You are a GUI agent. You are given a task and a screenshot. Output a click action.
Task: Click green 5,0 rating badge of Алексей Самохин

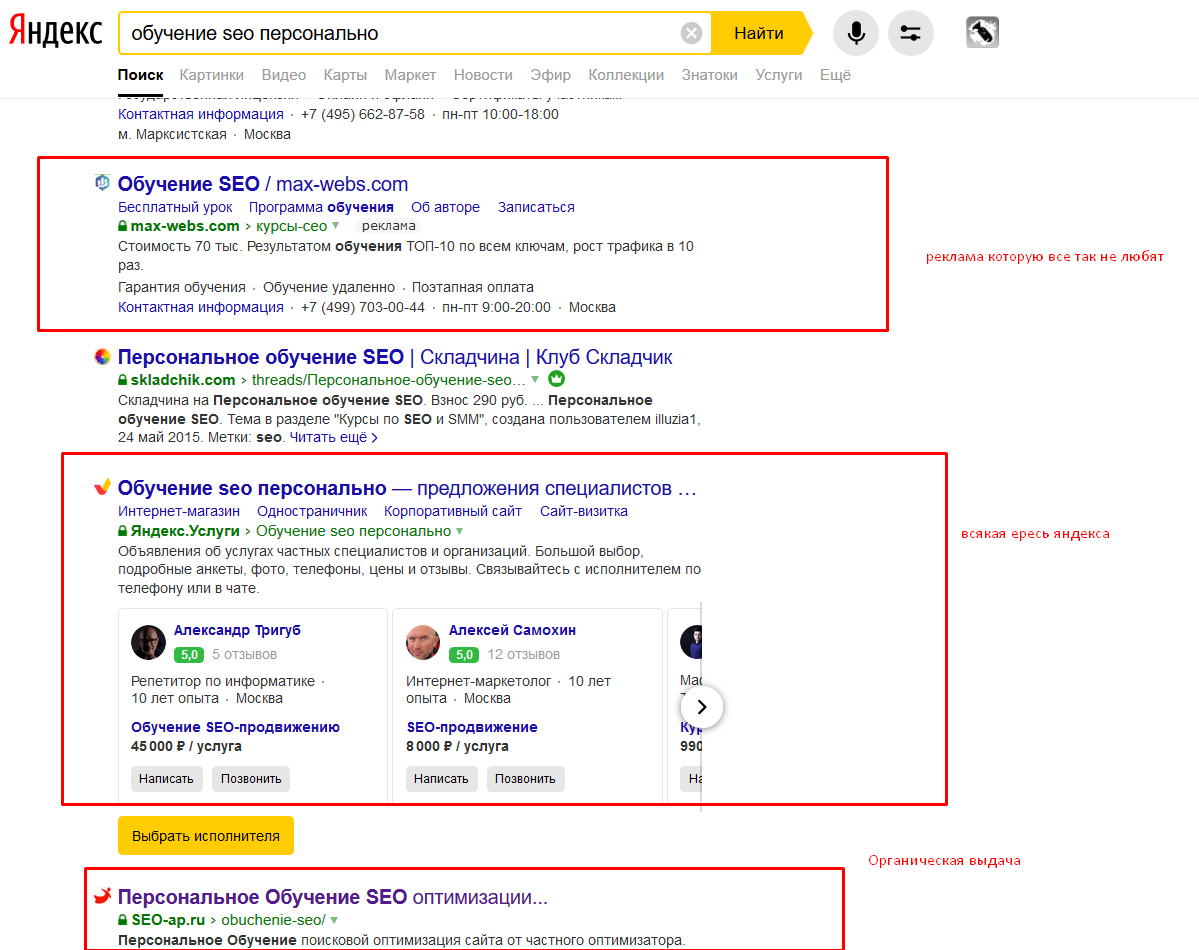[x=464, y=655]
